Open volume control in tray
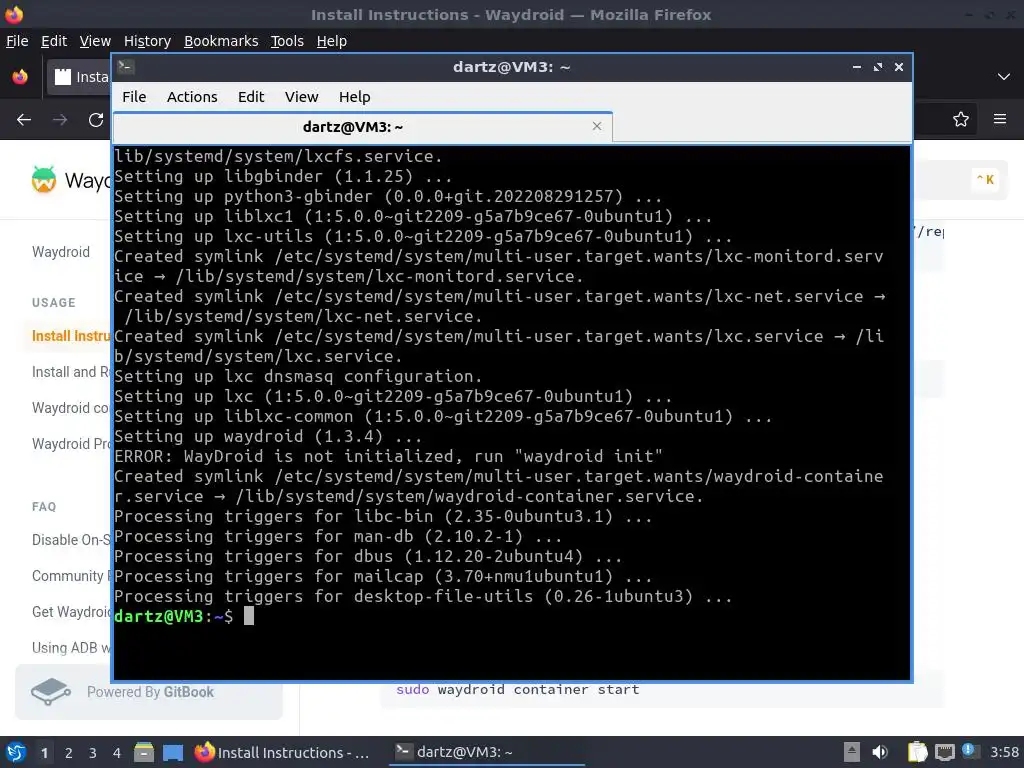This screenshot has width=1024, height=768. point(880,752)
